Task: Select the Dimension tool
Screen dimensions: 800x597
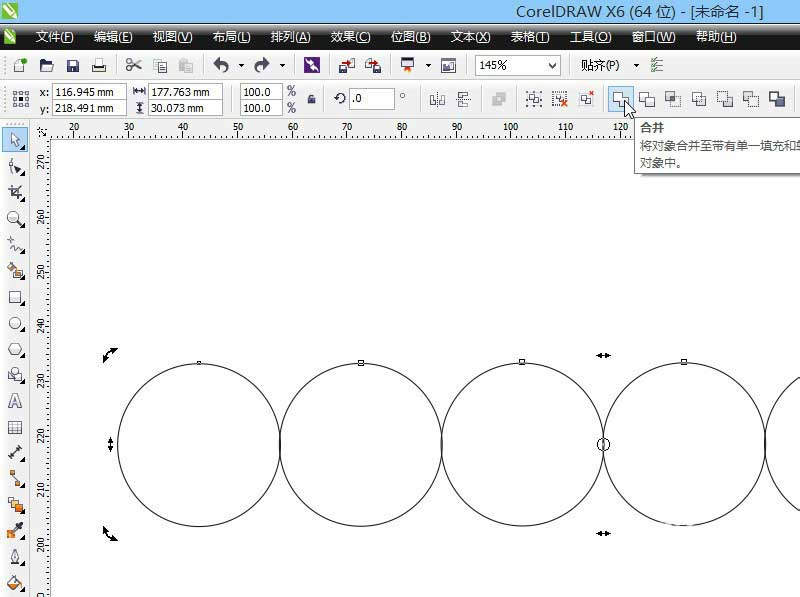Action: pos(15,453)
